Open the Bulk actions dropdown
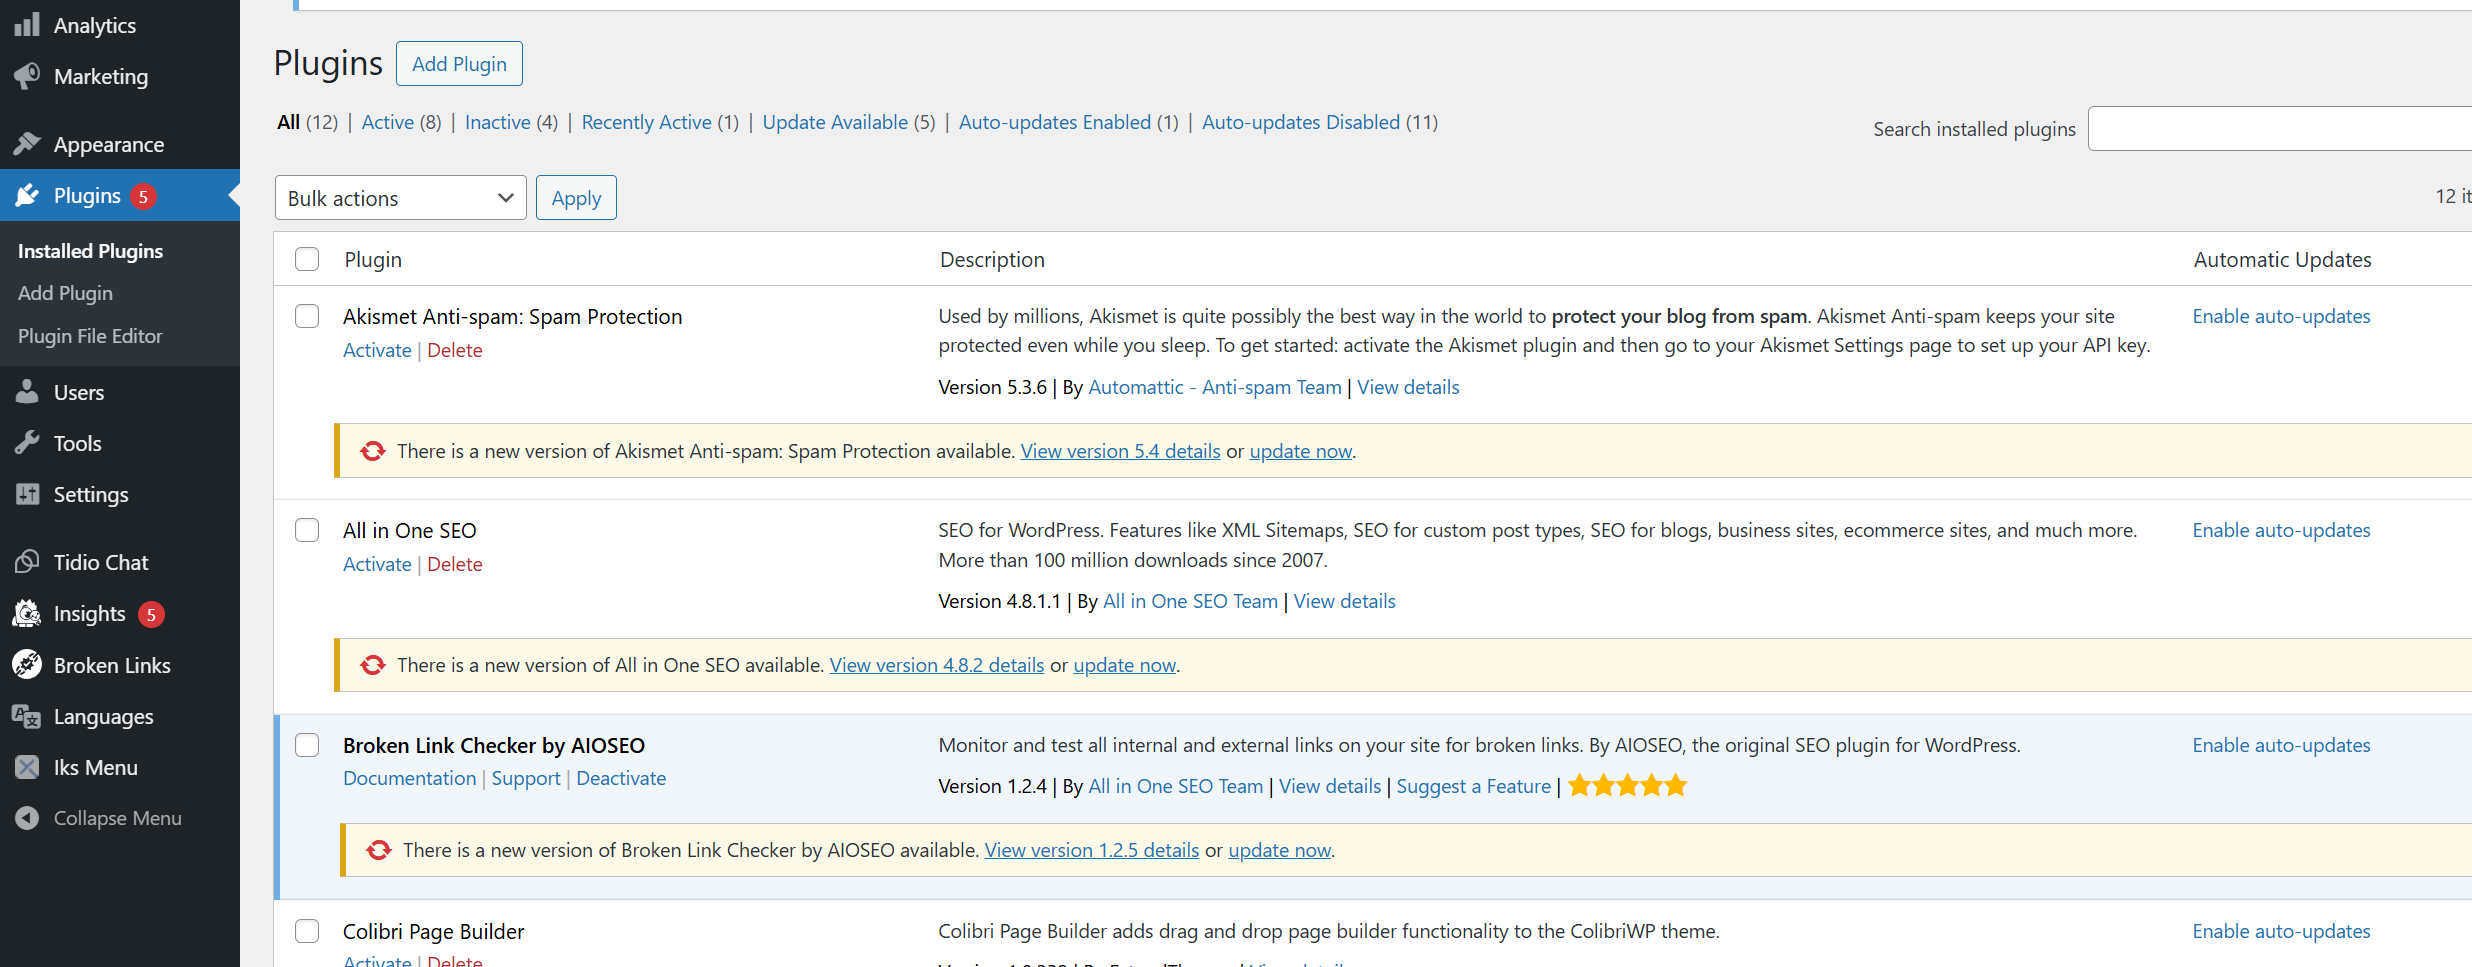The height and width of the screenshot is (967, 2472). click(400, 198)
